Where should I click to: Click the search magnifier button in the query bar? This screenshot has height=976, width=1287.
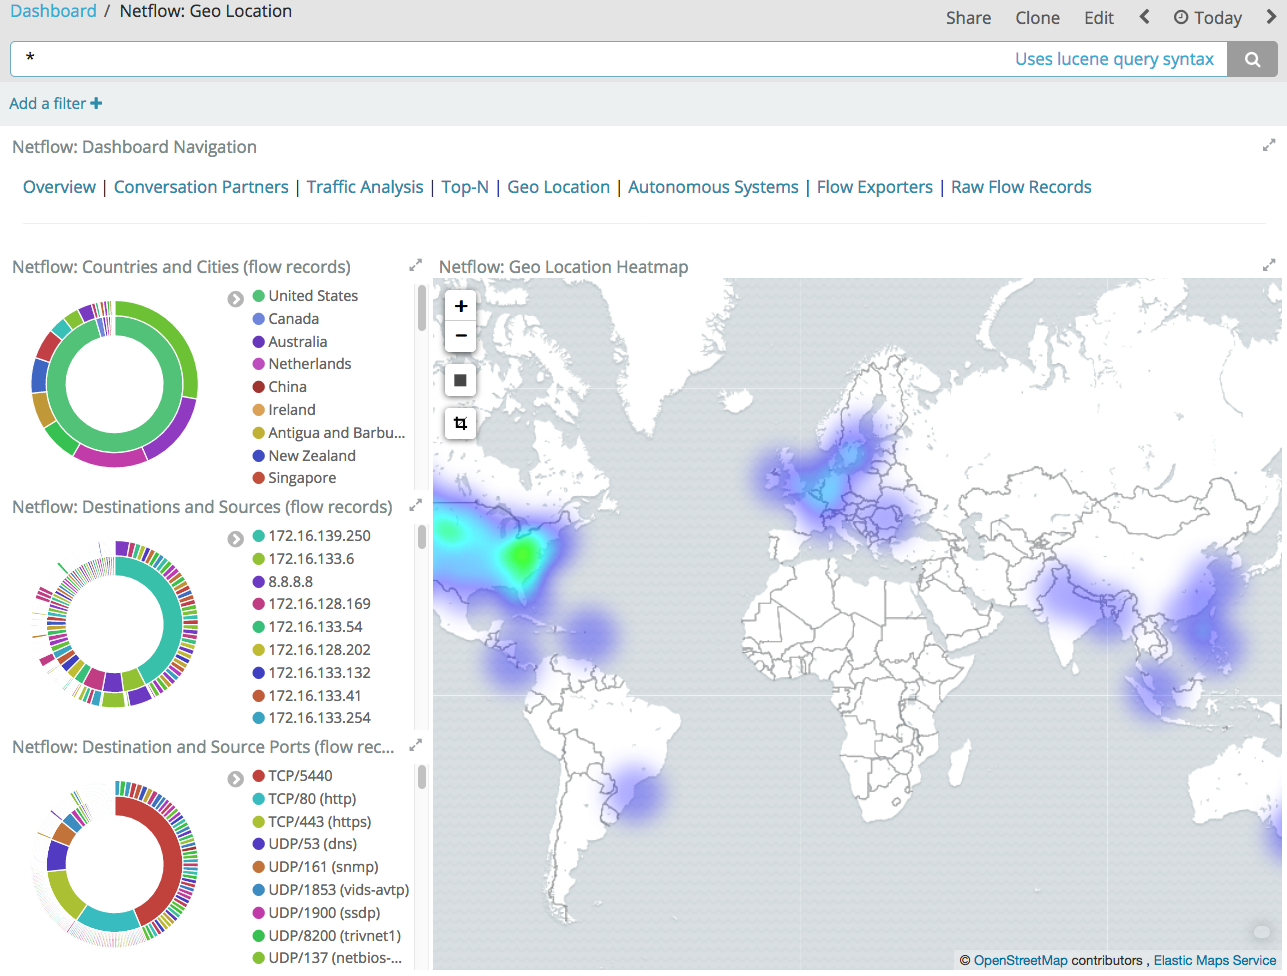pos(1252,59)
